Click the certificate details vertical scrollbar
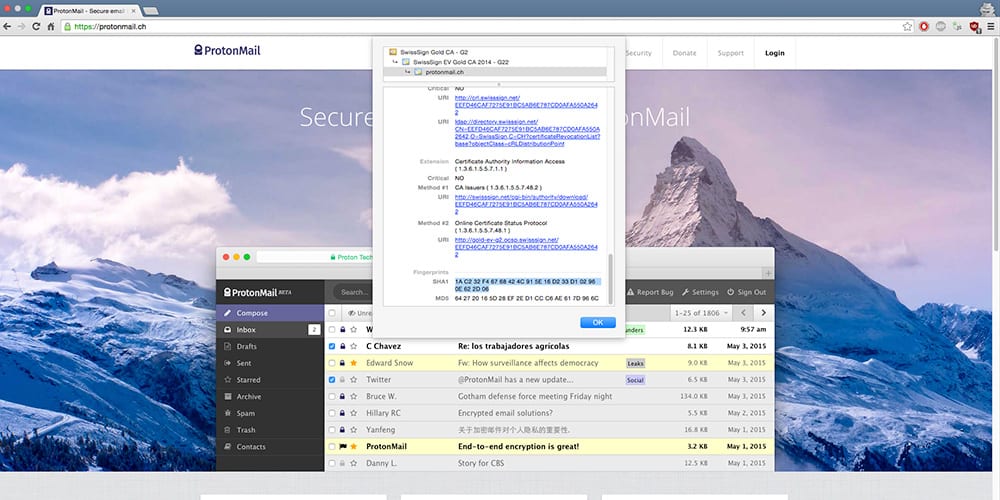 point(610,279)
